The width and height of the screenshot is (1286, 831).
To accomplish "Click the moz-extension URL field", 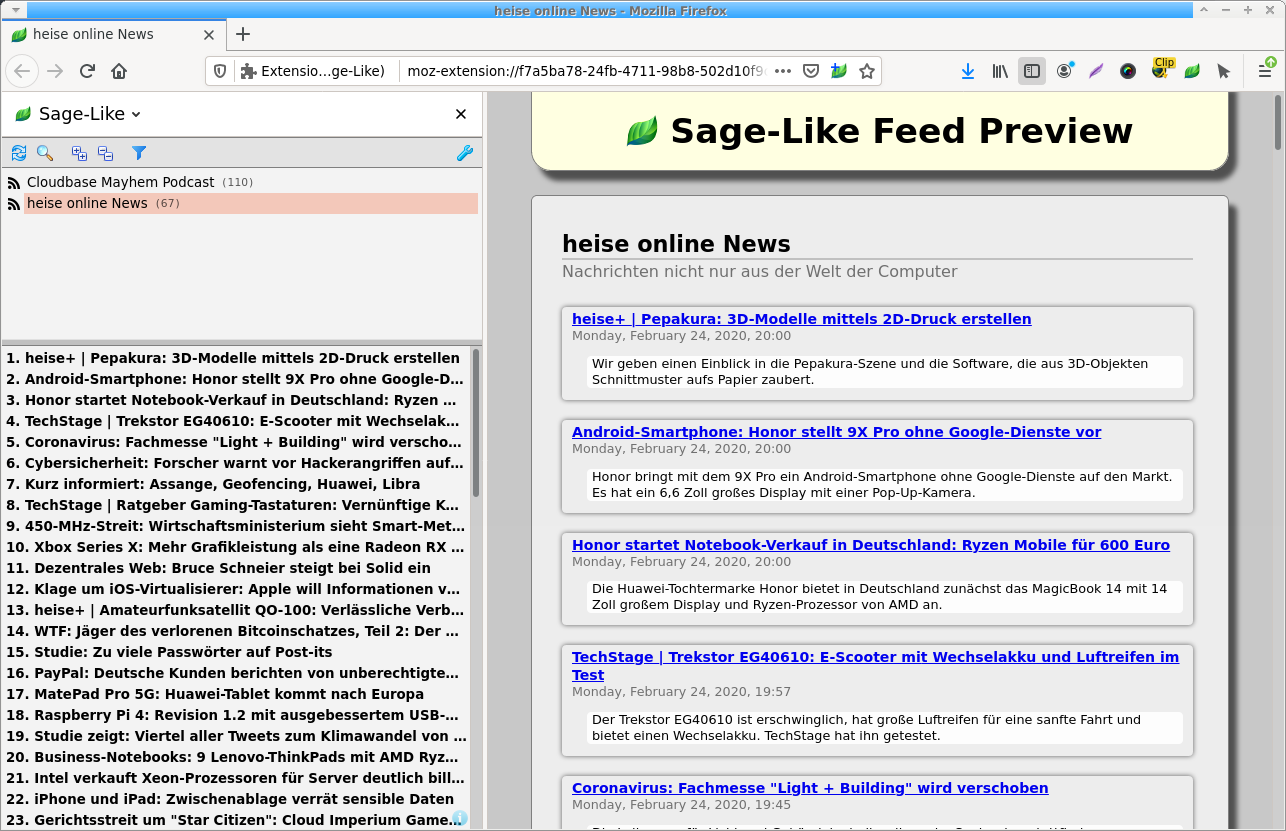I will click(x=586, y=71).
